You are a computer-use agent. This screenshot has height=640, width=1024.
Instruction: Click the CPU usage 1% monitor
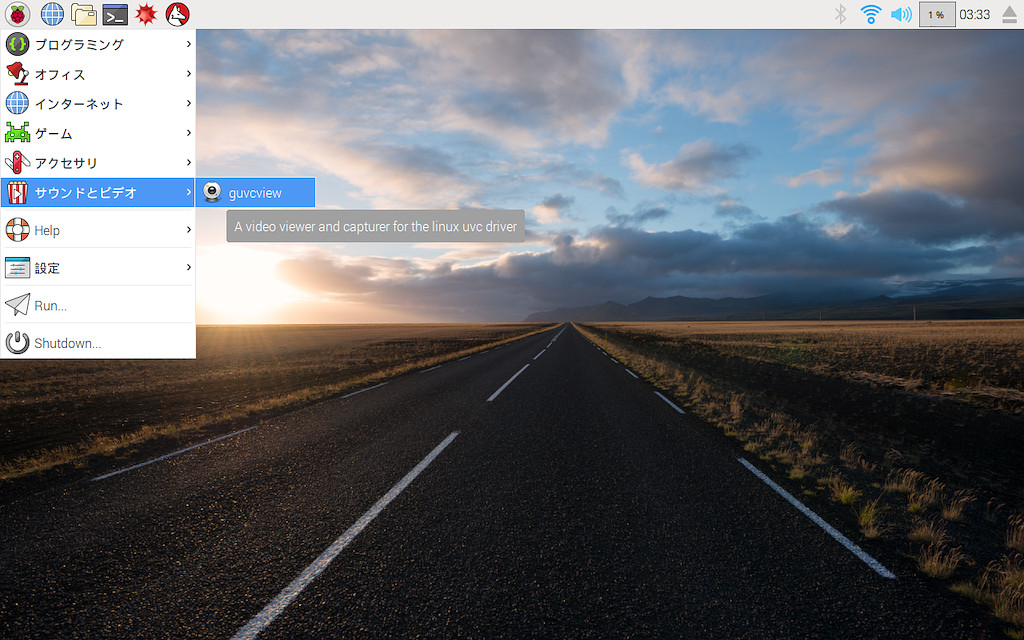[x=936, y=14]
